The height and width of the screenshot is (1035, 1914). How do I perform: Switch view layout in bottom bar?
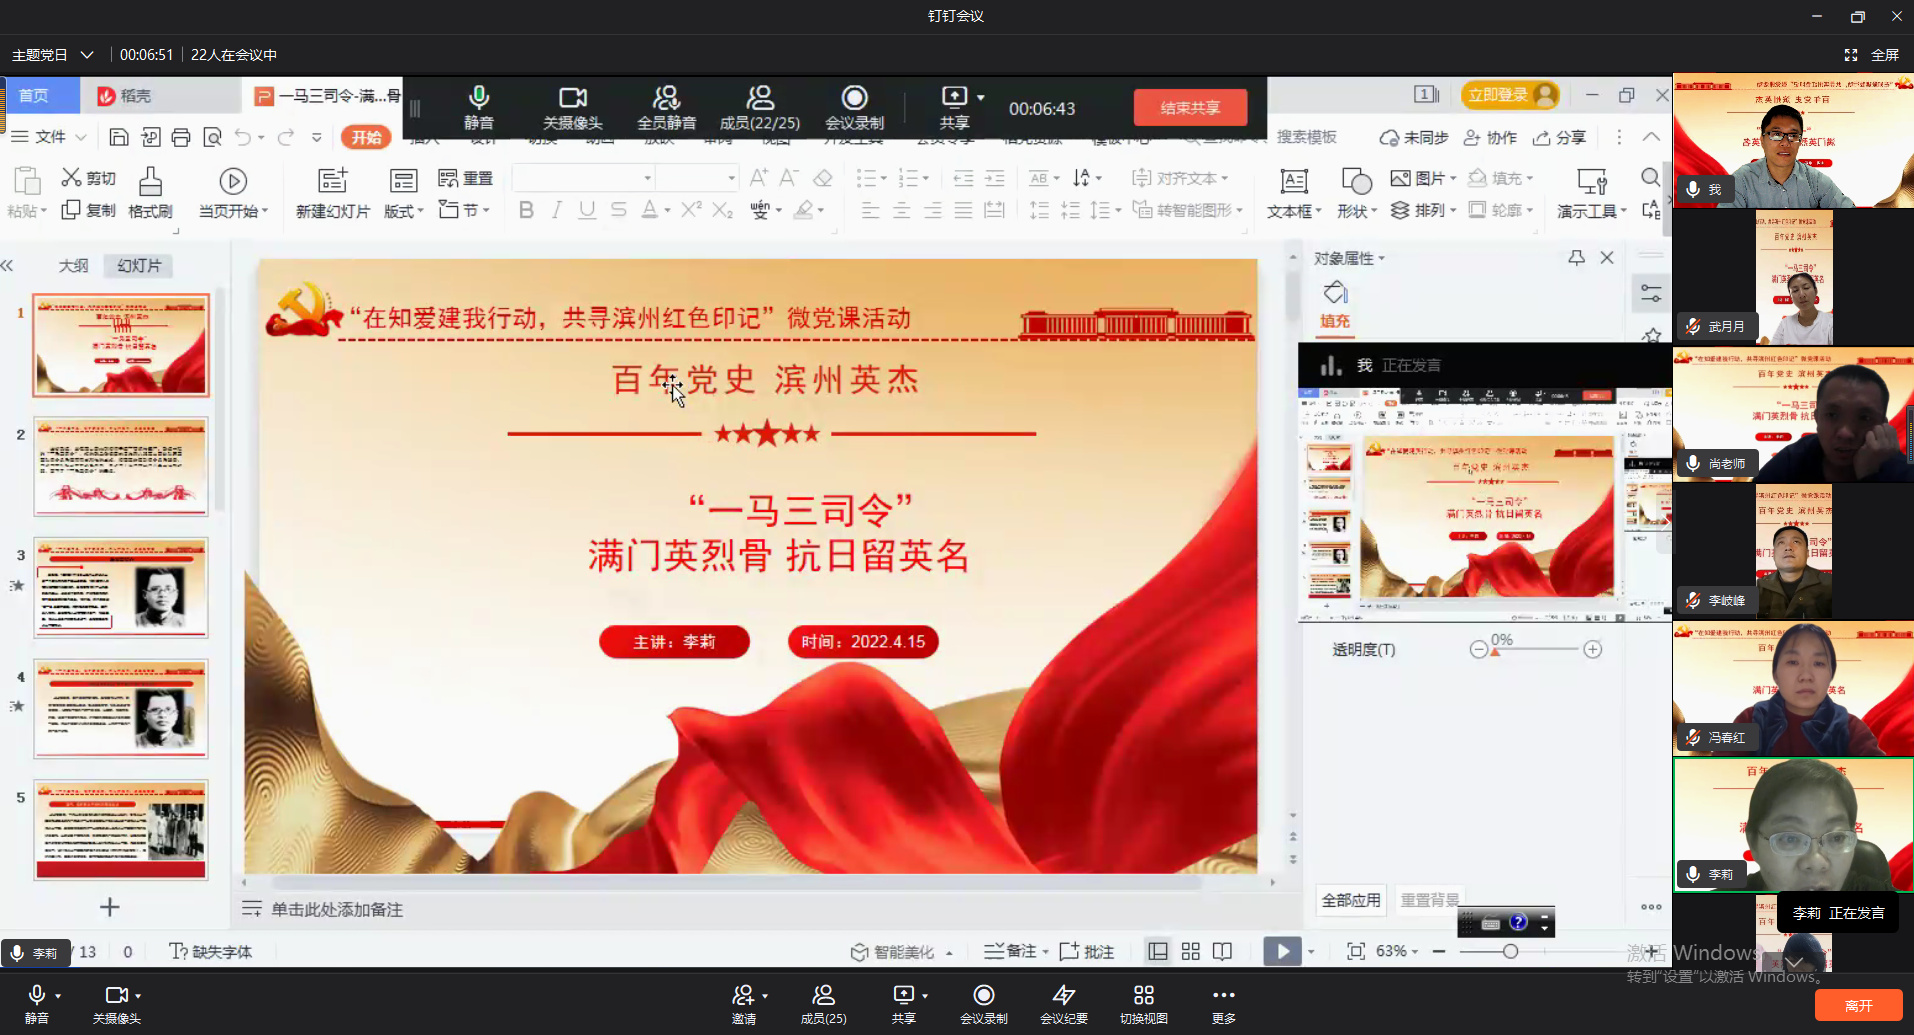[1144, 1004]
